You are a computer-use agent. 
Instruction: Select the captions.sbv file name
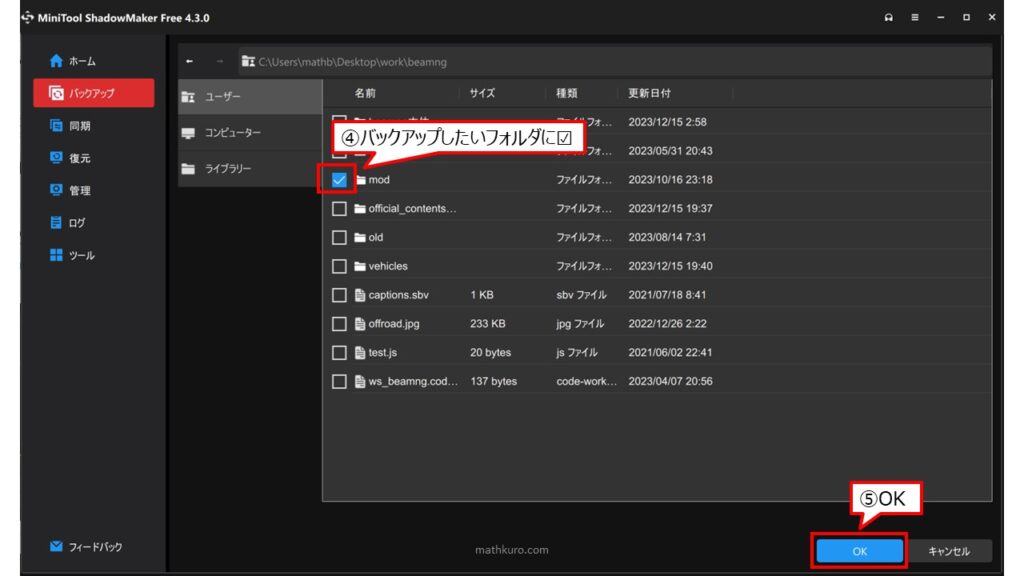click(x=398, y=295)
